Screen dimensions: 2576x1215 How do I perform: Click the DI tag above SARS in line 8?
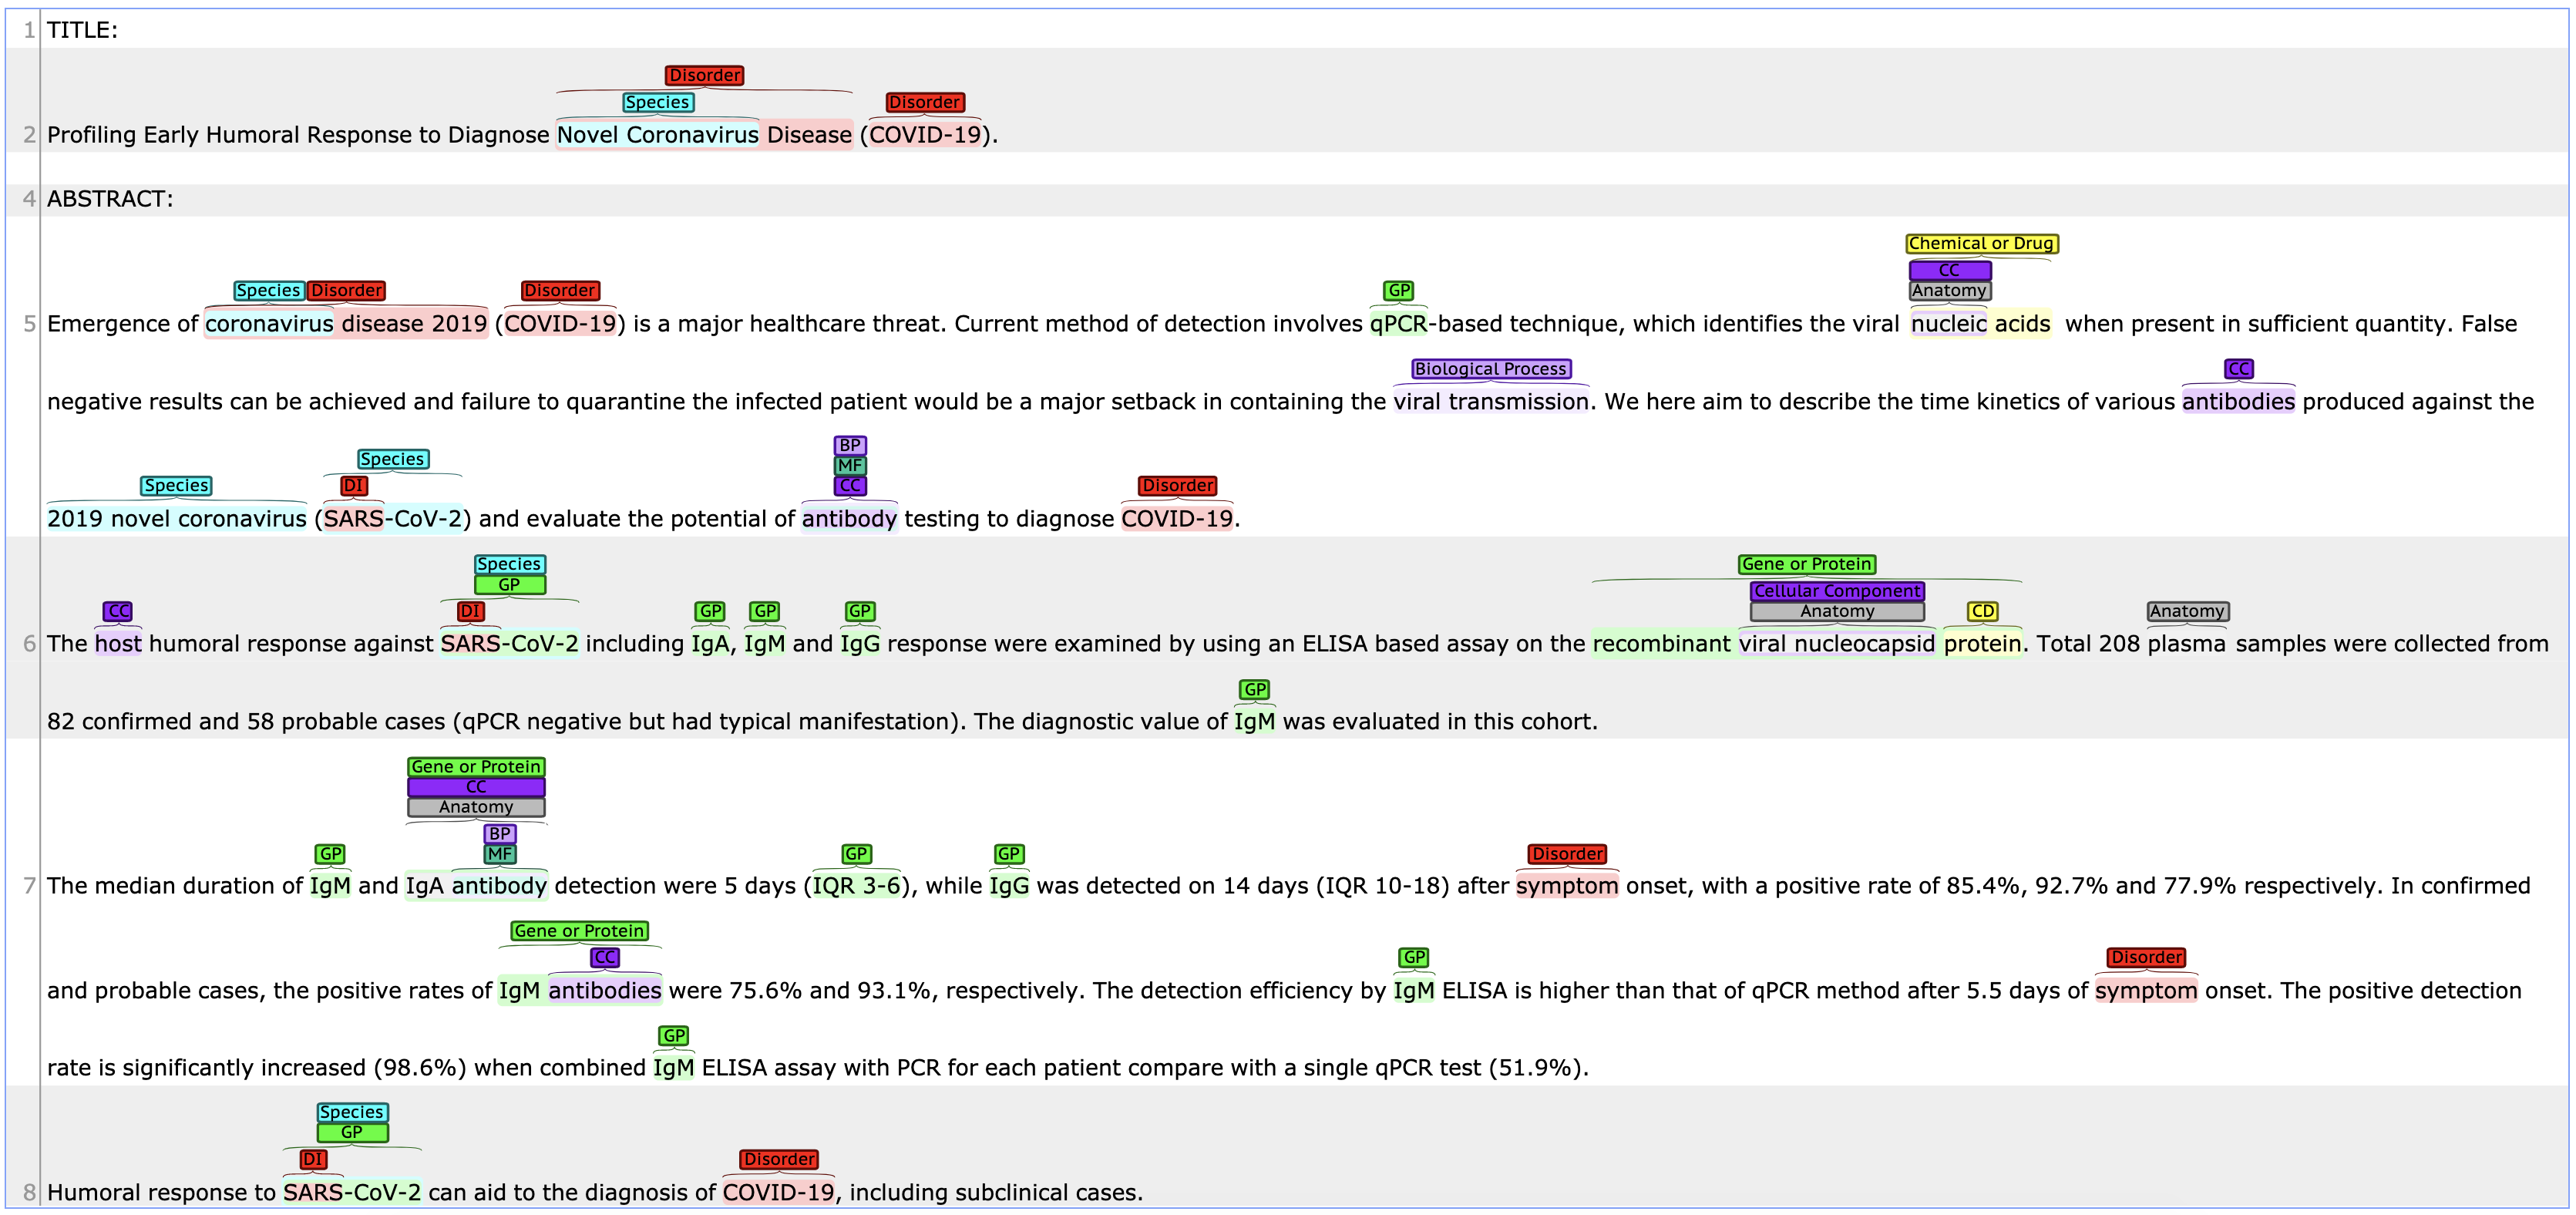313,1159
